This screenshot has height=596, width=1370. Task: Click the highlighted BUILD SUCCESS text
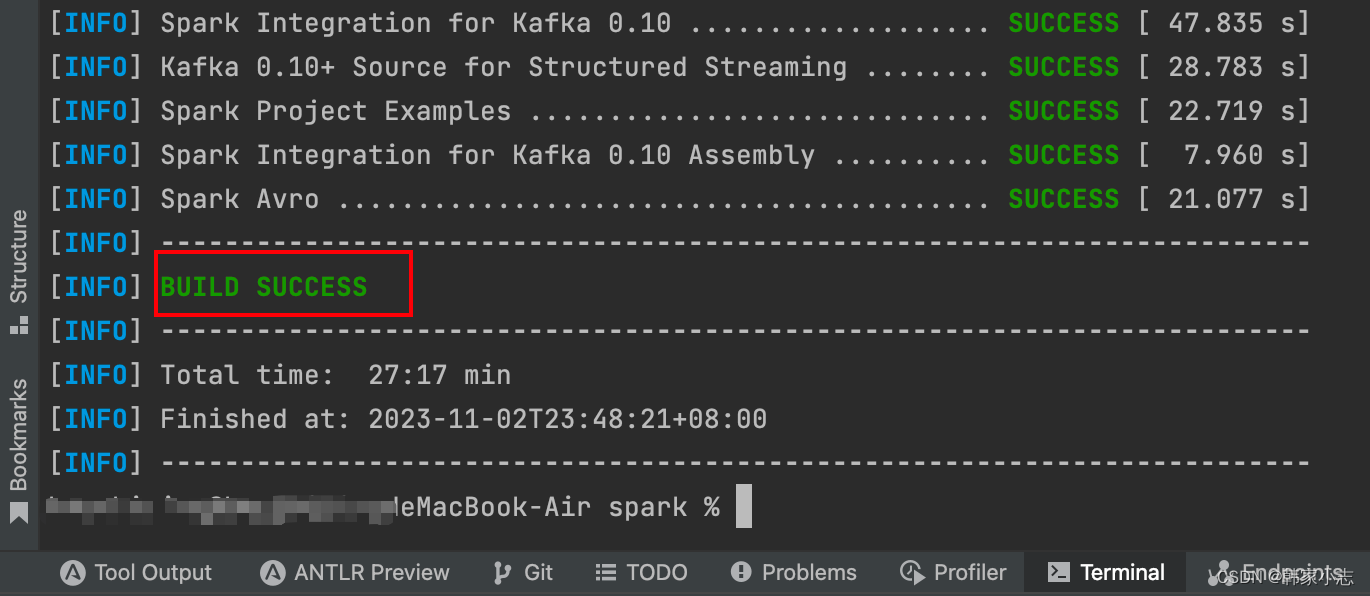tap(265, 285)
